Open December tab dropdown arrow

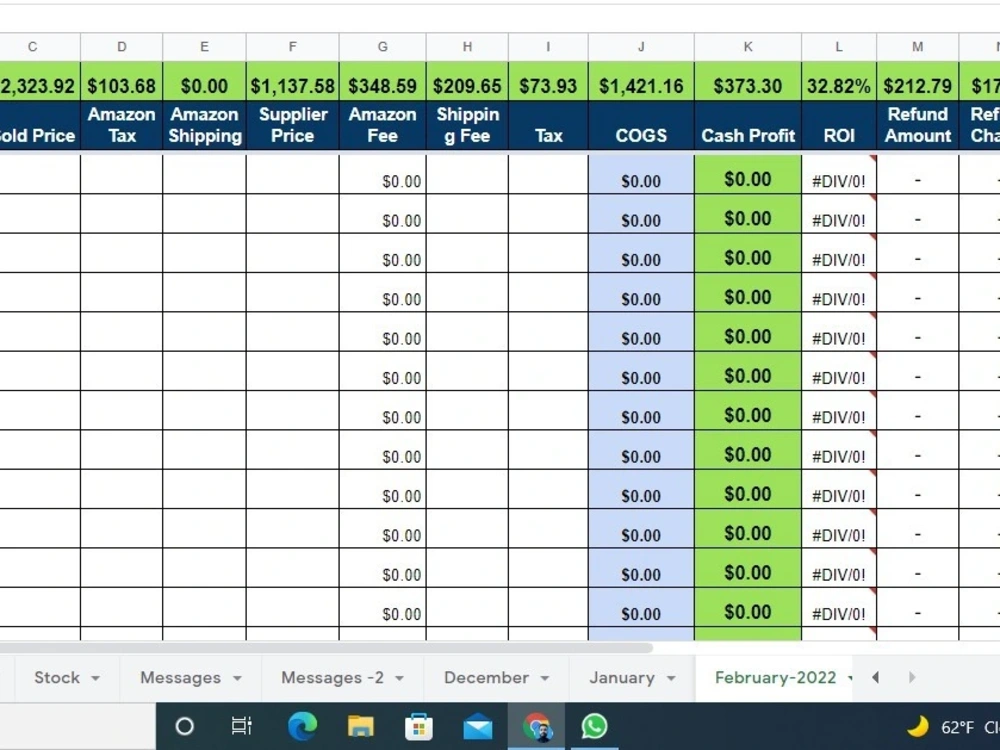click(545, 678)
